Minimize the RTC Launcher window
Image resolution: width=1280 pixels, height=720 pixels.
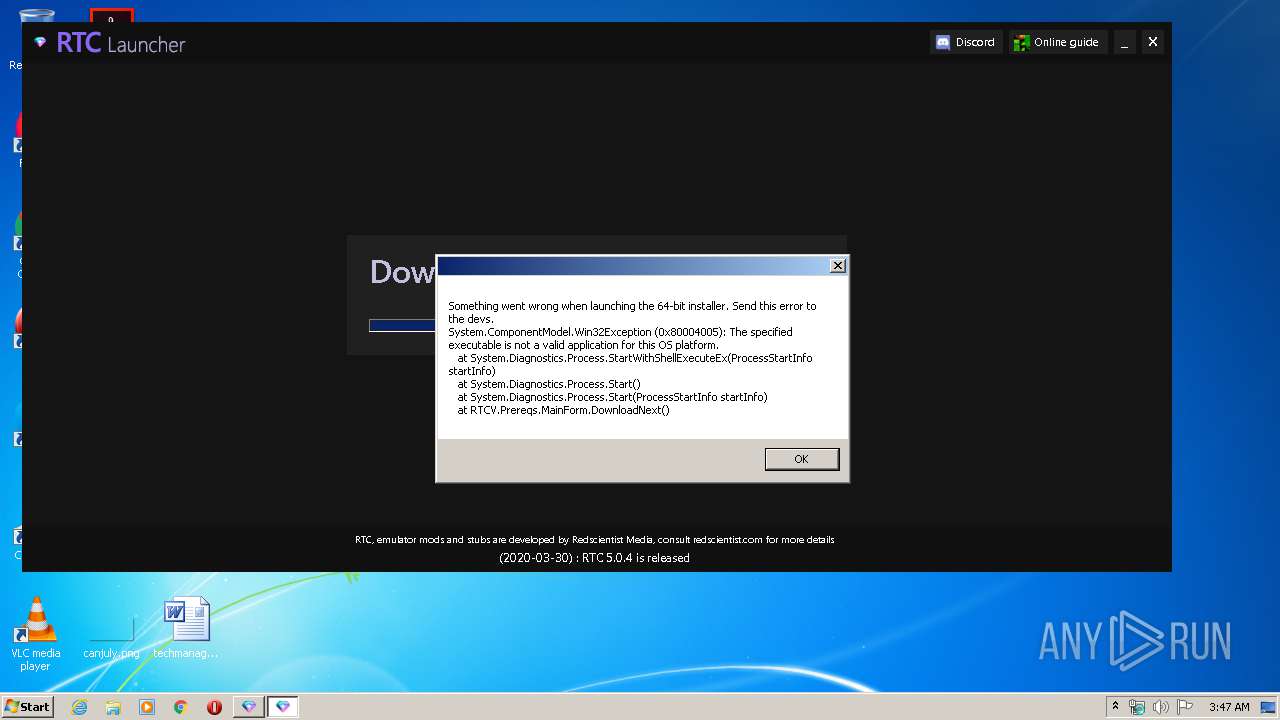[1125, 42]
